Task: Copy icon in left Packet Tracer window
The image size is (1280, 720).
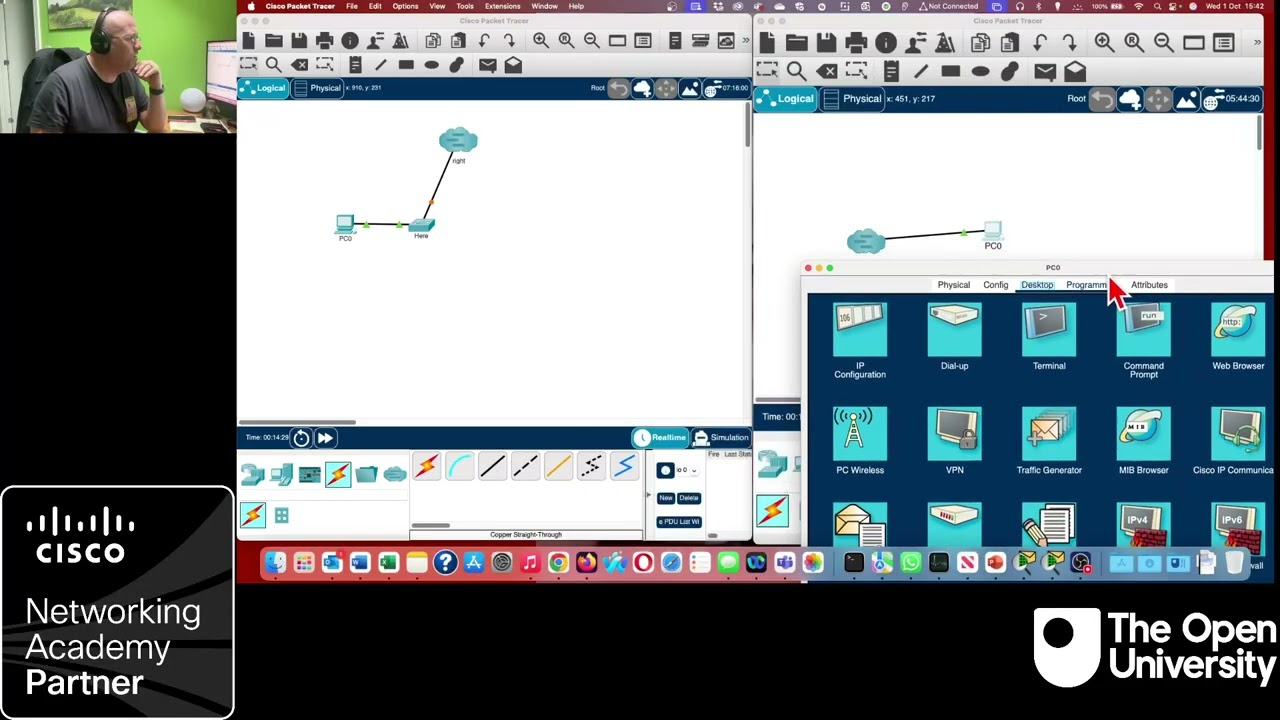Action: click(x=433, y=41)
